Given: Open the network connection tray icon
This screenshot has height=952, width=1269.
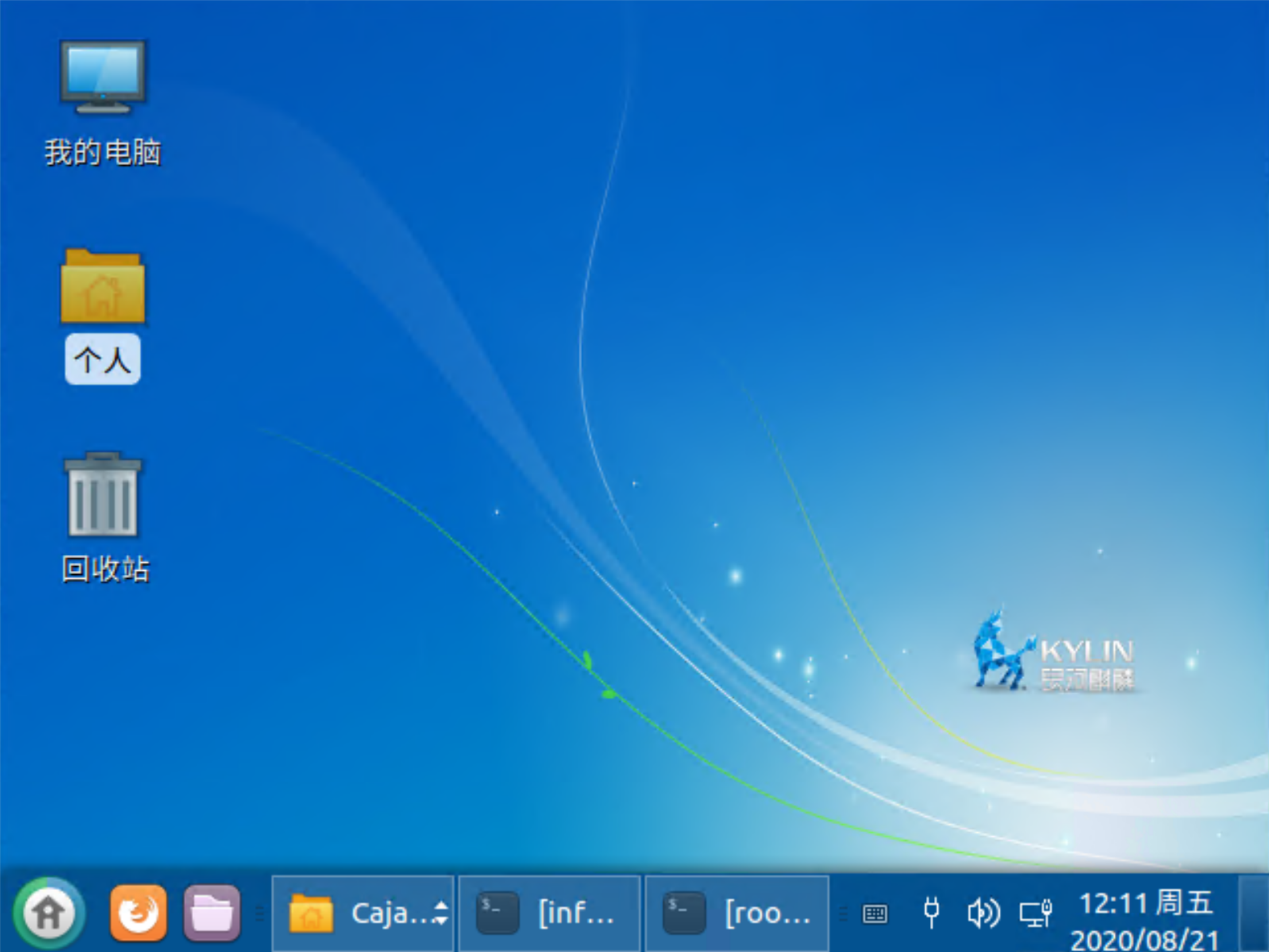Looking at the screenshot, I should [1036, 912].
